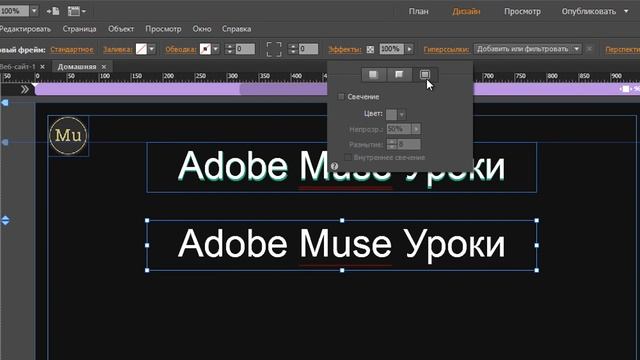Click the corner radius stepper arrows
The image size is (640, 360).
coord(293,49)
